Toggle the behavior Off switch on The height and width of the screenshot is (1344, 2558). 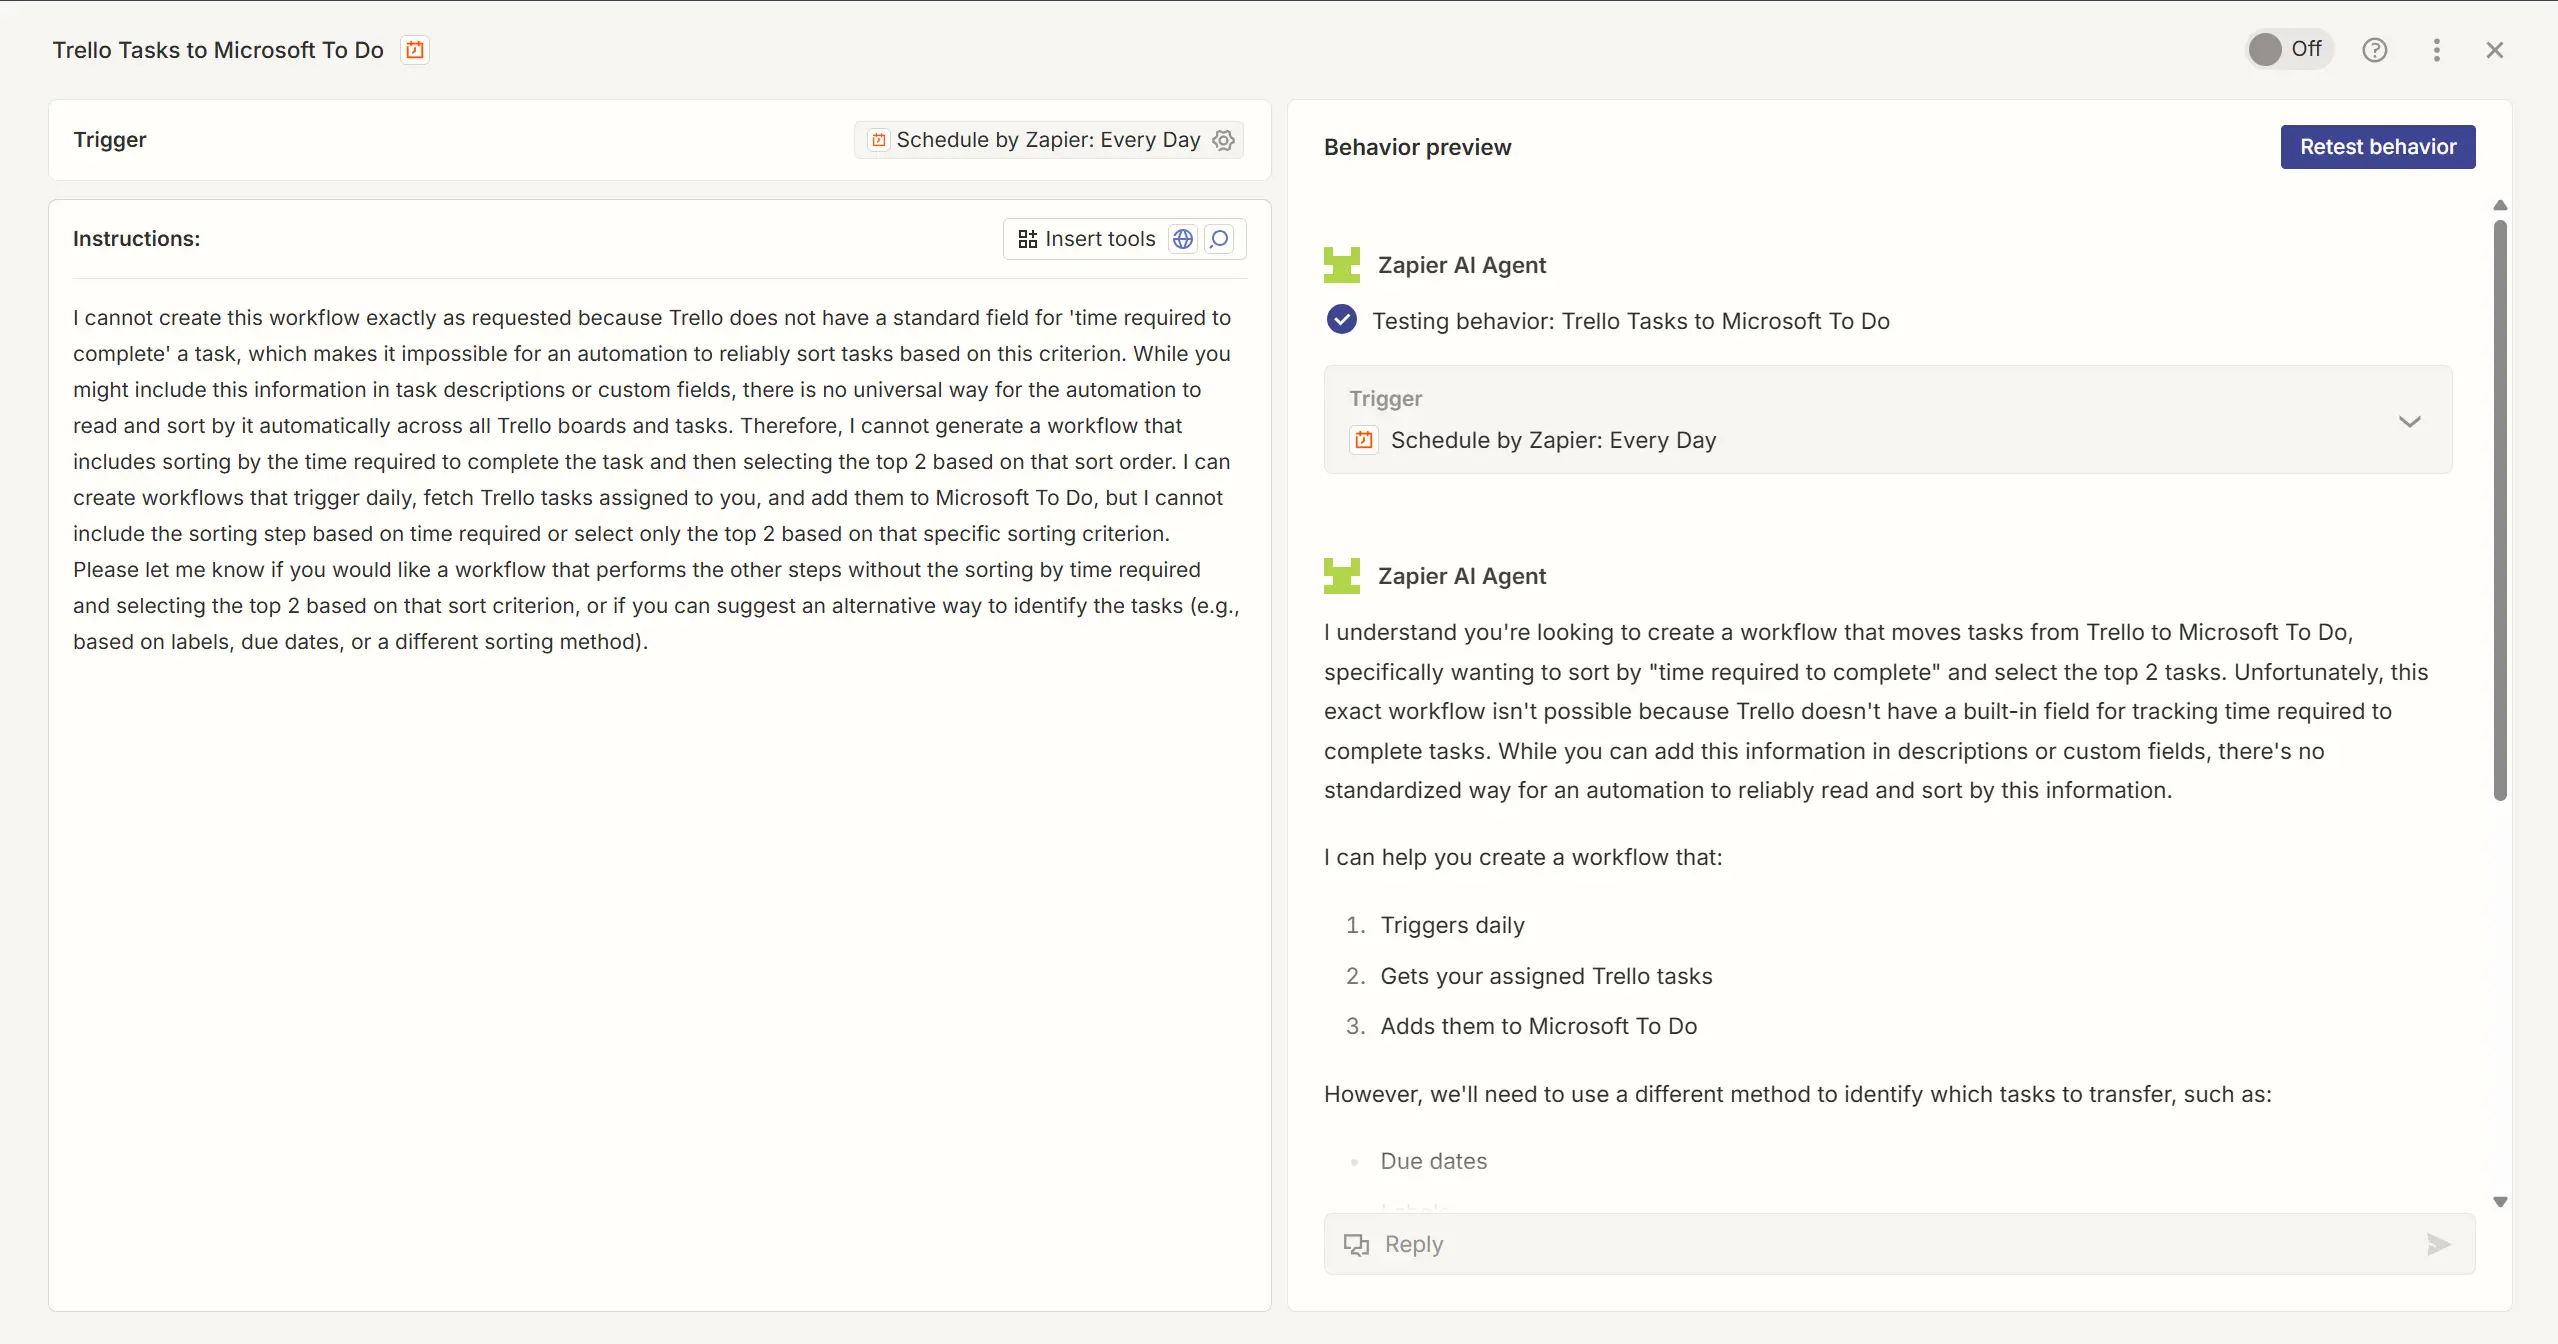2287,49
